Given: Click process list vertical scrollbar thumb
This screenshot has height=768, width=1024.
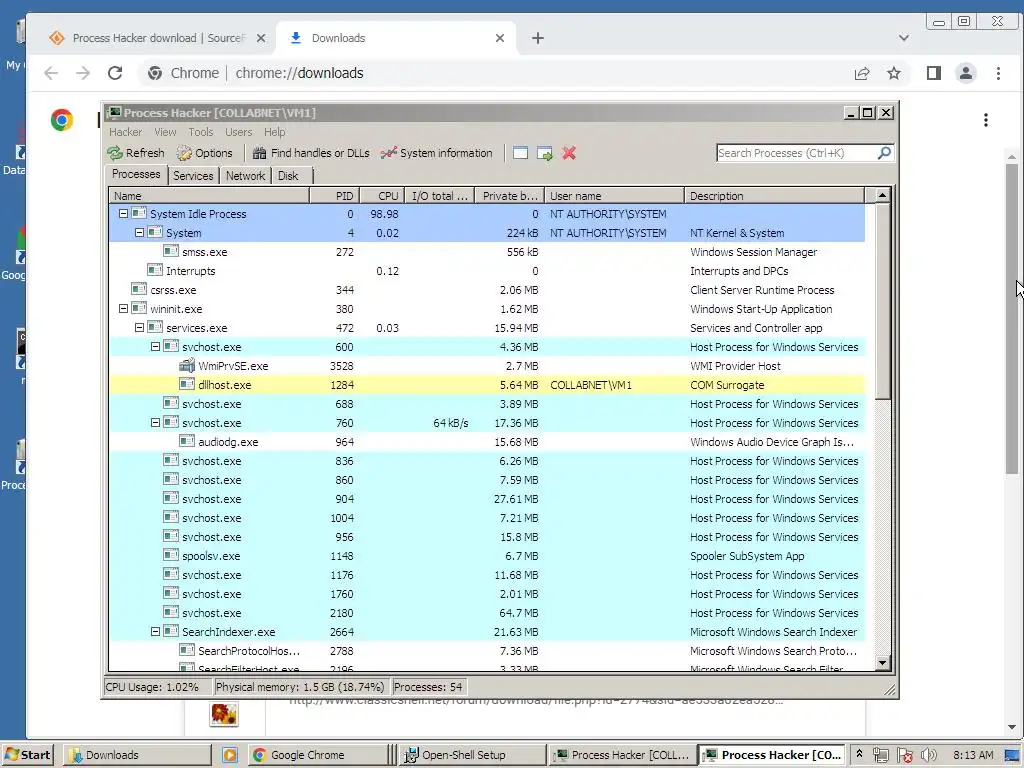Looking at the screenshot, I should pos(882,301).
